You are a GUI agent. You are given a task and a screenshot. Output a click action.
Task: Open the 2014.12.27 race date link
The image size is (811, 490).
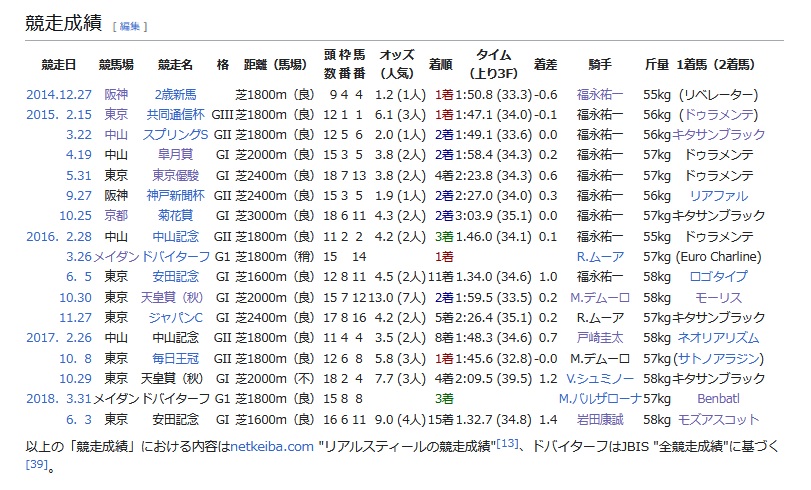point(59,95)
